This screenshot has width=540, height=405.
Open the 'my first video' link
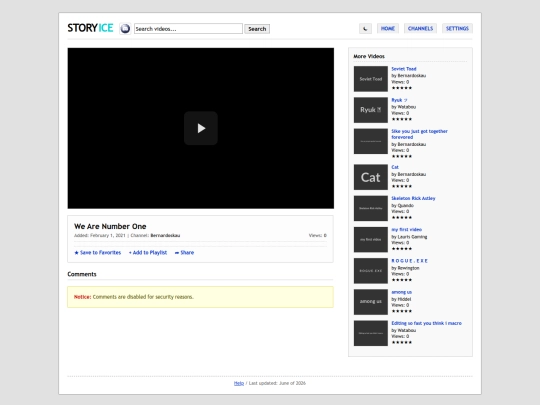coord(407,230)
